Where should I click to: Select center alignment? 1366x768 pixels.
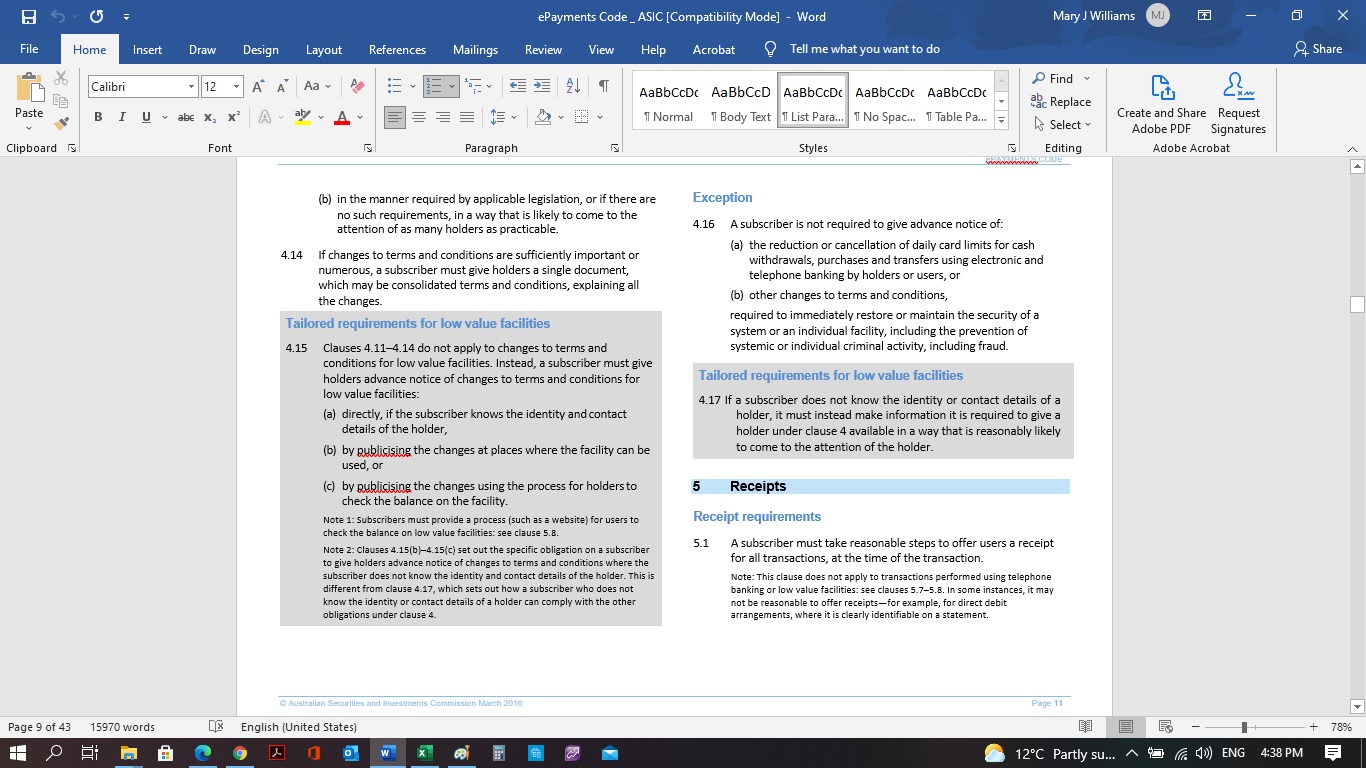[x=419, y=117]
